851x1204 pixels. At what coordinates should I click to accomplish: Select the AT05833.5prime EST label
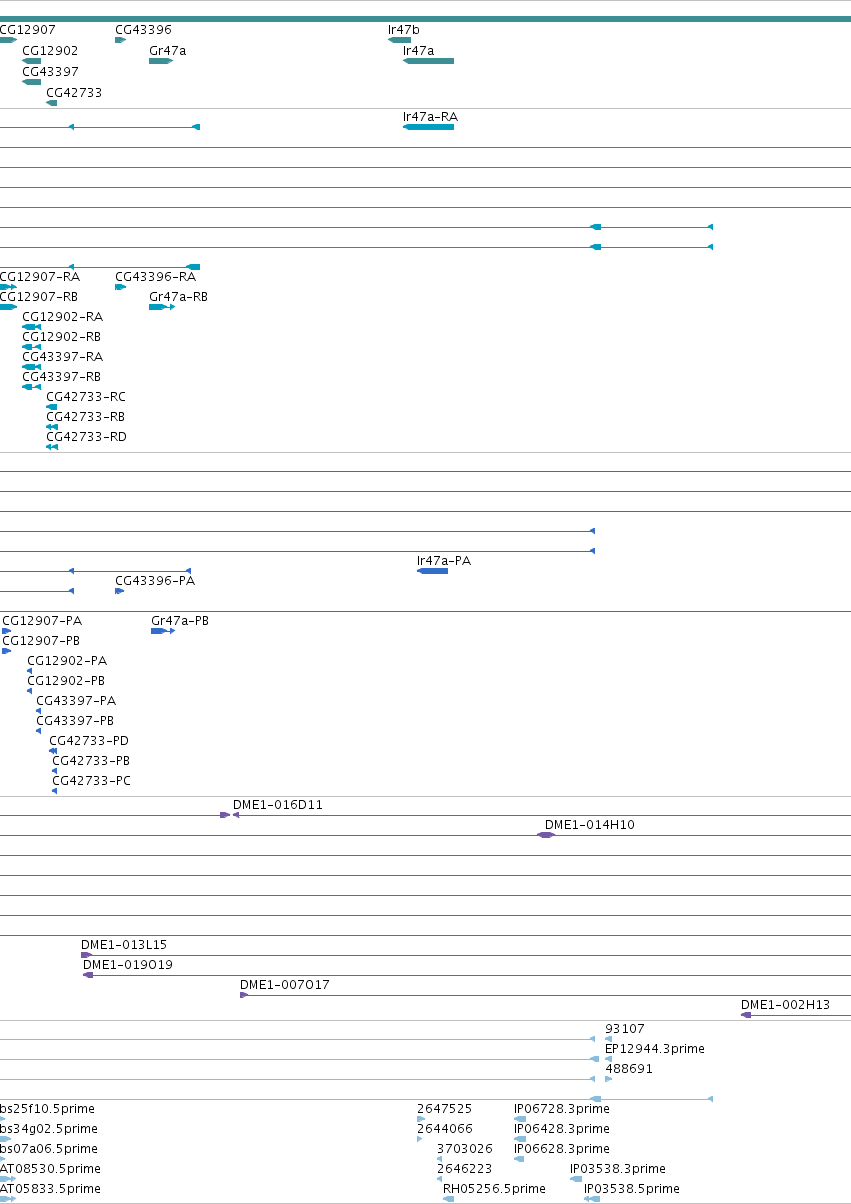(x=50, y=1188)
